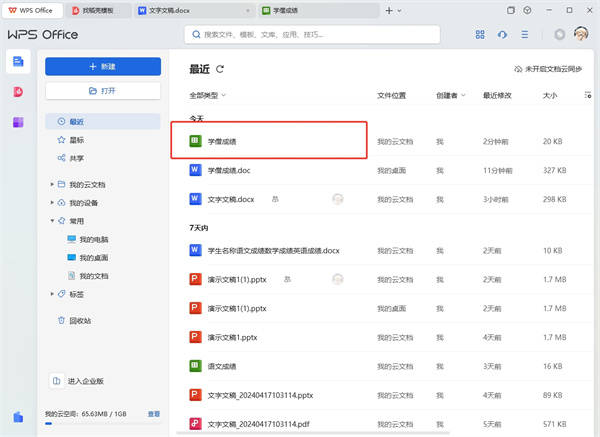Click the 文件位置 column header
Viewport: 600px width, 437px height.
[x=391, y=95]
